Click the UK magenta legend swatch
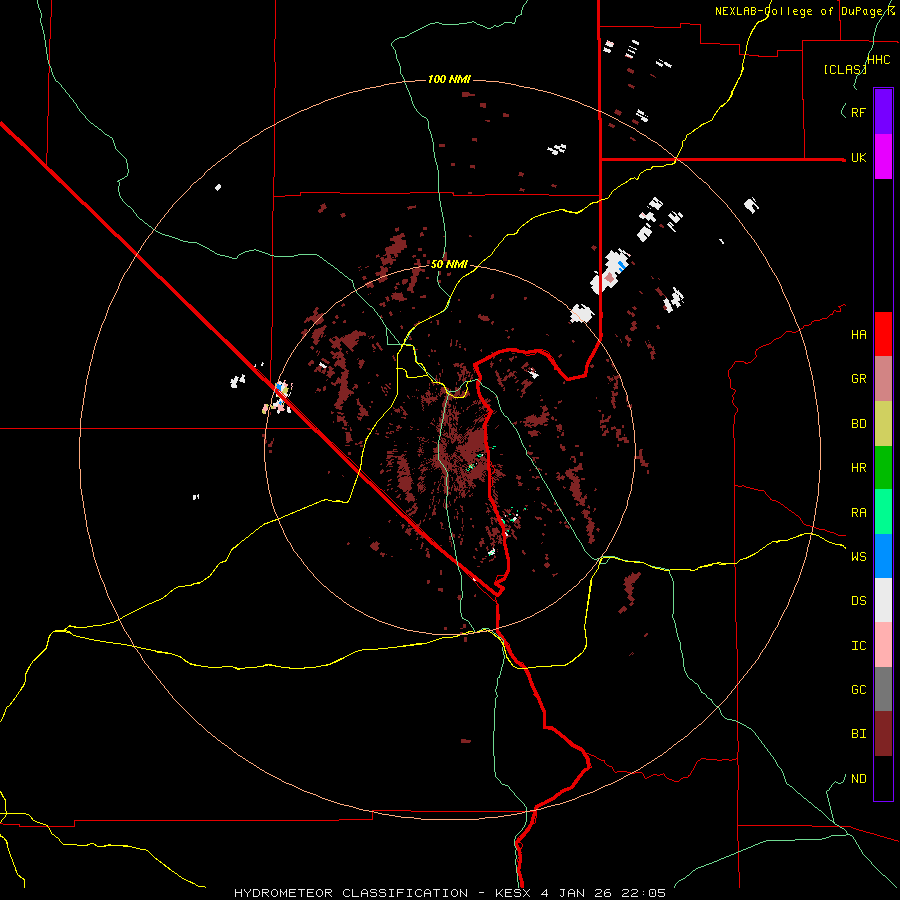This screenshot has width=900, height=900. point(883,157)
